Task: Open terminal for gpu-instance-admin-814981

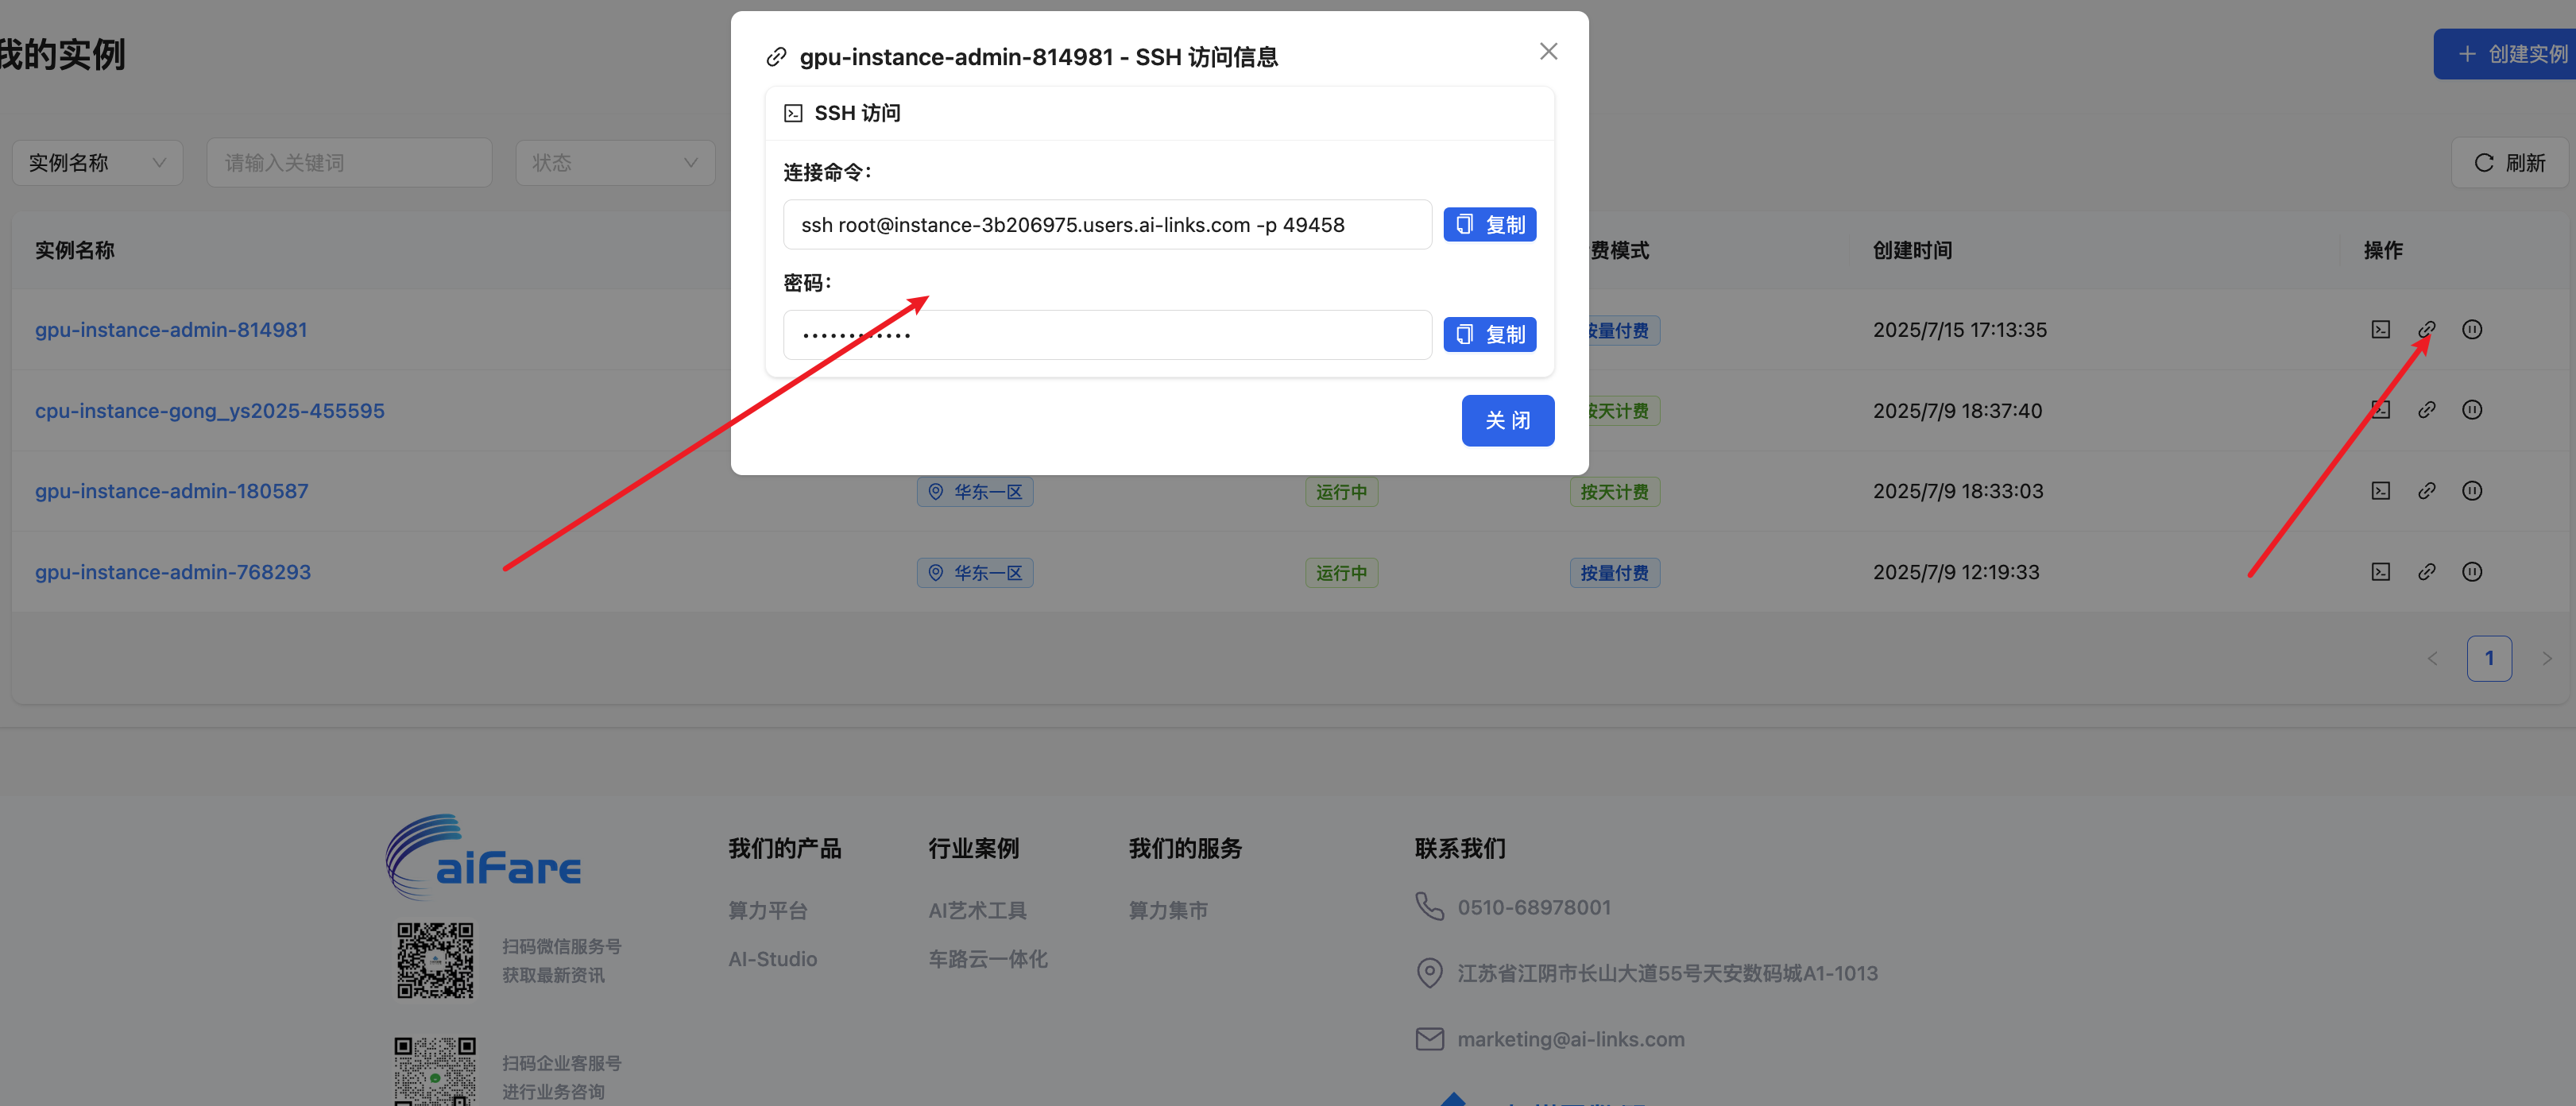Action: tap(2381, 329)
